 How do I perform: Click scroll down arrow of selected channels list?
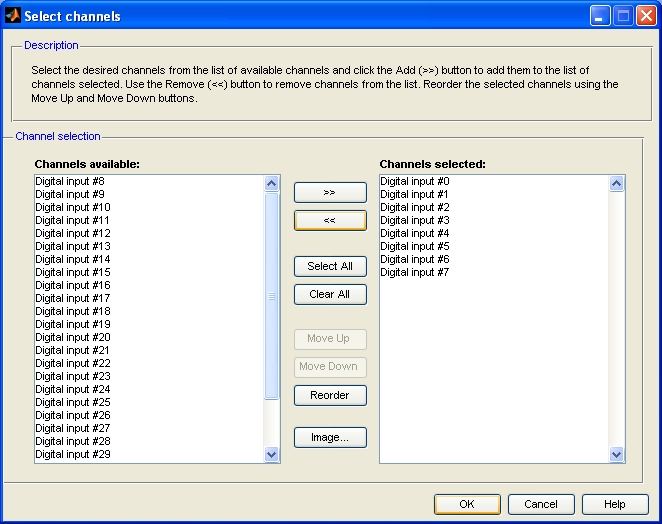[x=617, y=454]
